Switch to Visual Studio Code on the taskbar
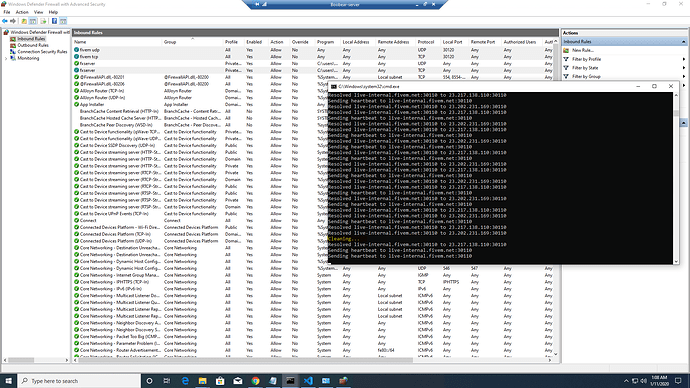This screenshot has width=690, height=388. tap(308, 381)
